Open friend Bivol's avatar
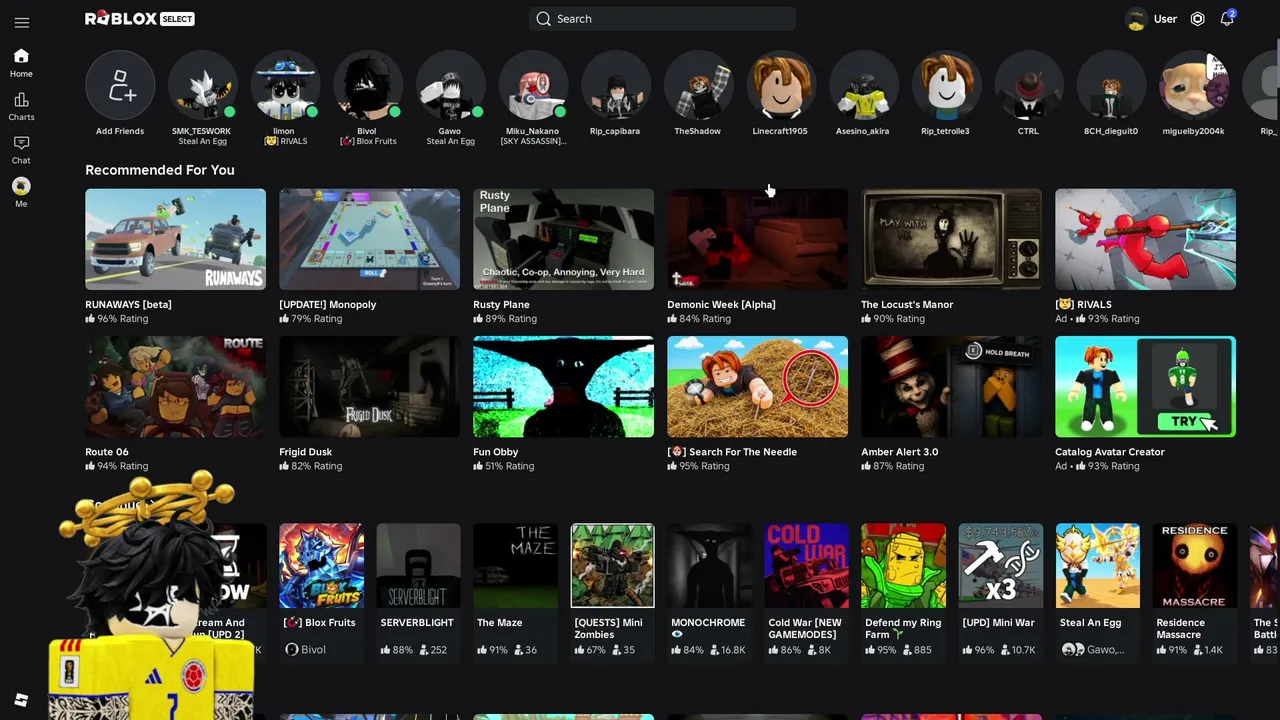The height and width of the screenshot is (720, 1280). coord(367,86)
